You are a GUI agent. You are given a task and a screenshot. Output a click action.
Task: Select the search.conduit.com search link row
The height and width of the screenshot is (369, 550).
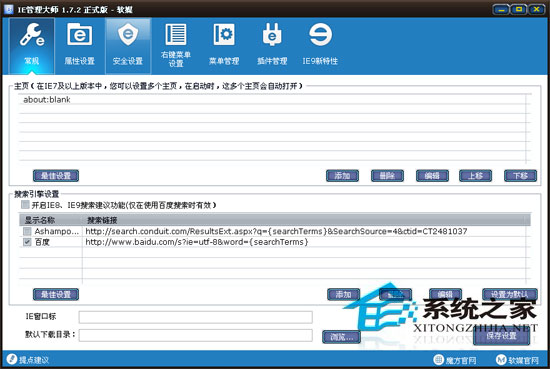[276, 232]
